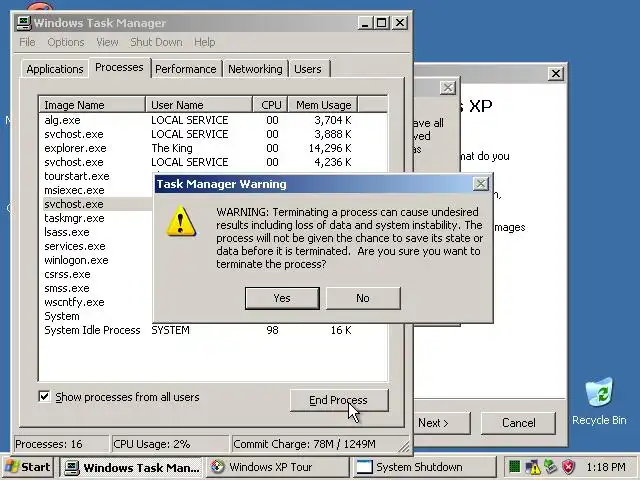This screenshot has height=480, width=640.
Task: Toggle Show processes from all users checkbox
Action: click(x=44, y=397)
